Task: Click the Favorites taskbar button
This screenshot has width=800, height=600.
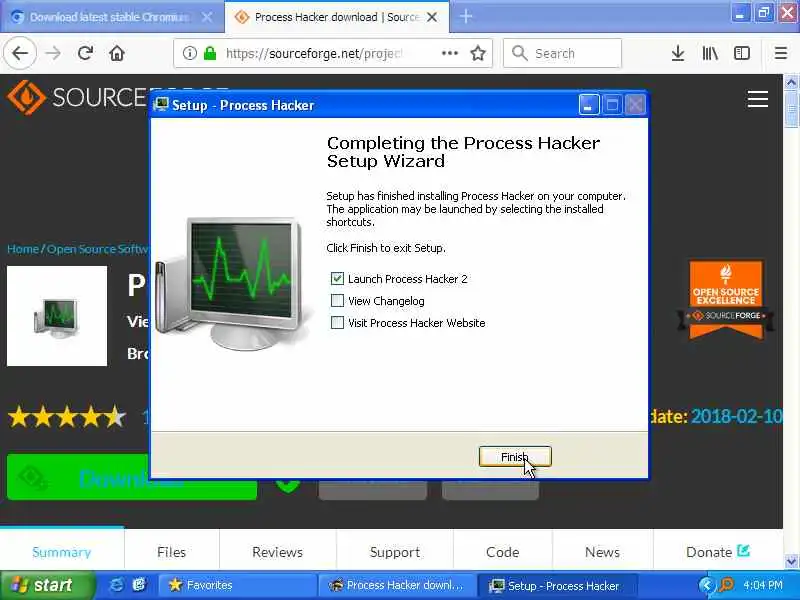Action: (x=237, y=585)
